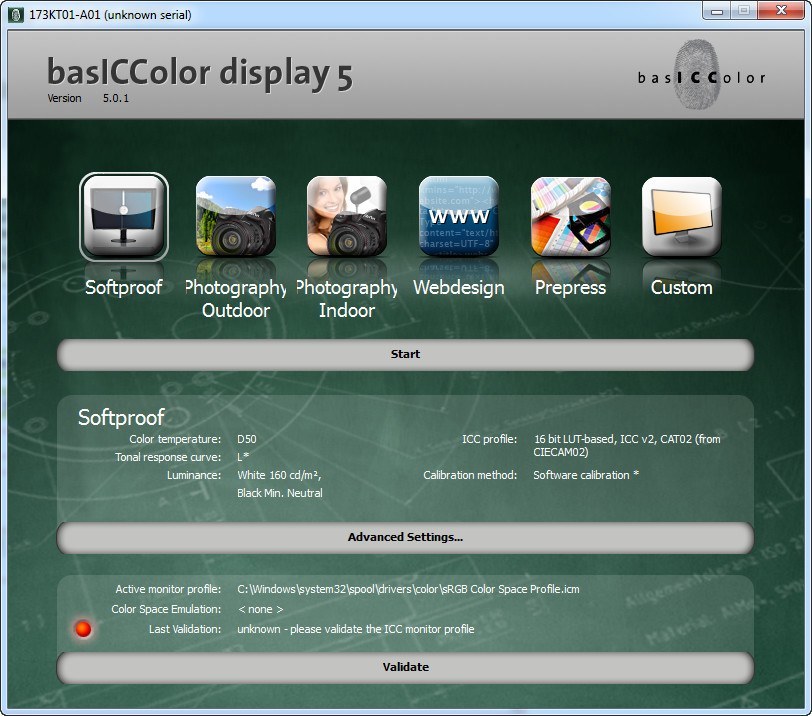The width and height of the screenshot is (812, 716).
Task: Start the calibration with Start button
Action: [x=405, y=355]
